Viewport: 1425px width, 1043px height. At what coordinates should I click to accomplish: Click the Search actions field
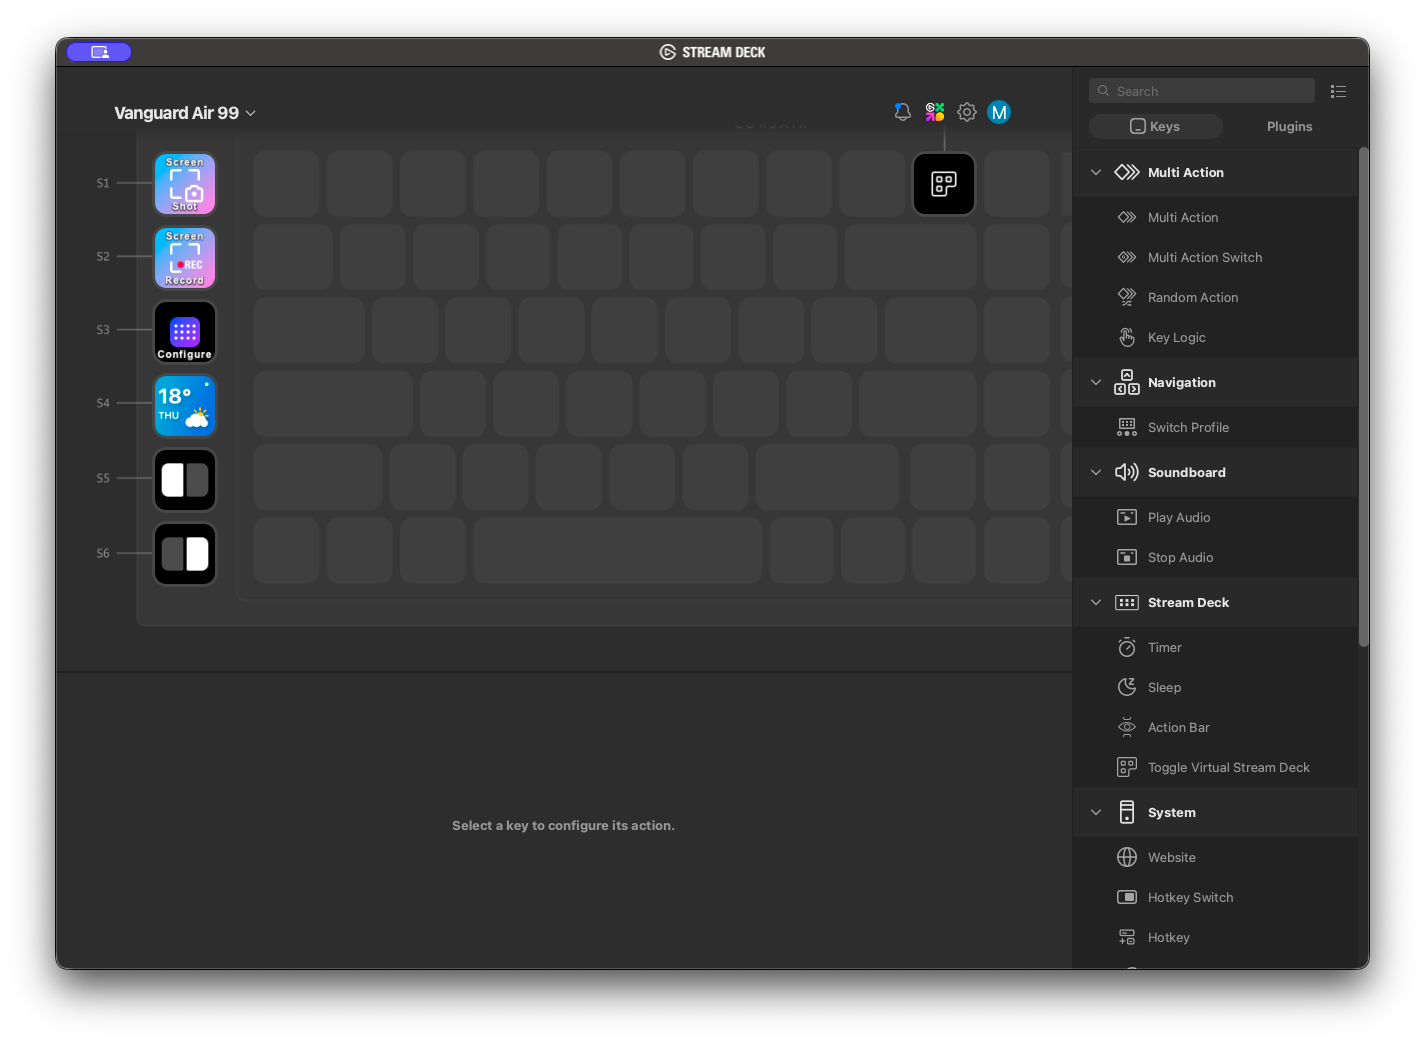click(x=1202, y=91)
